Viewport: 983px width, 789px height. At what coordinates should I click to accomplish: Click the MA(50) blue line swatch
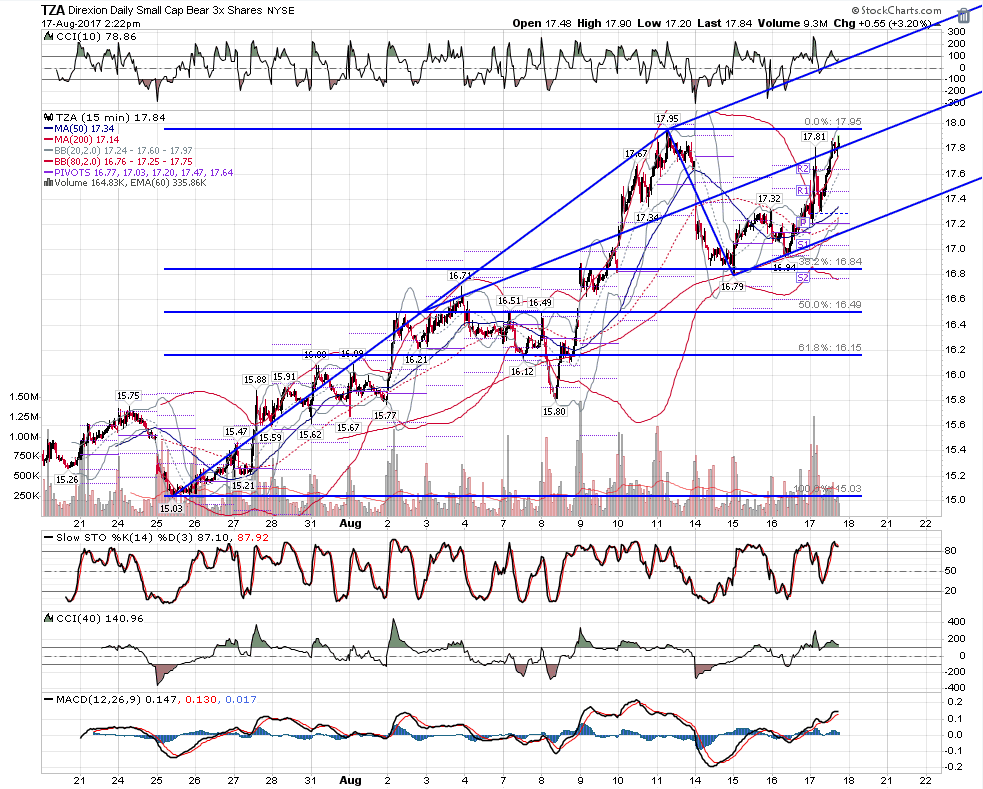[48, 128]
